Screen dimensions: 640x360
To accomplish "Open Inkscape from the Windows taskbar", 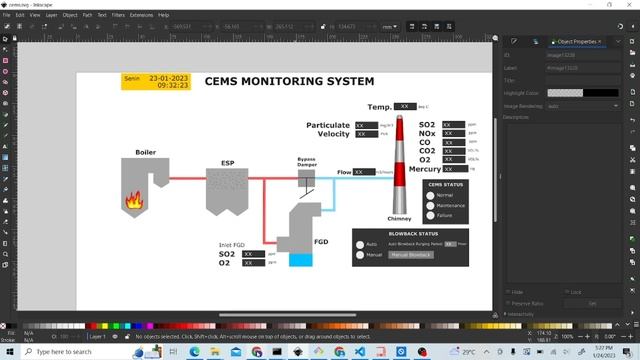I will pos(298,351).
